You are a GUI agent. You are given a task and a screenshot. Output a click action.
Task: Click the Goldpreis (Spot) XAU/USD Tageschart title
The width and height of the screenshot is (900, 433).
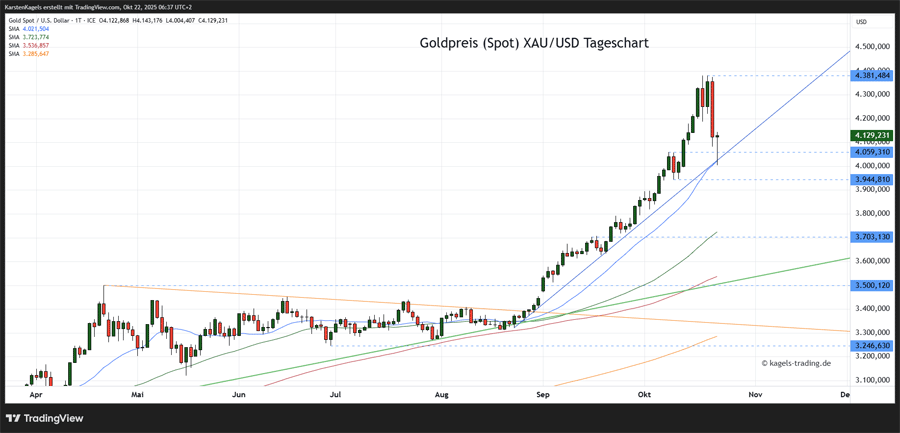[x=531, y=43]
